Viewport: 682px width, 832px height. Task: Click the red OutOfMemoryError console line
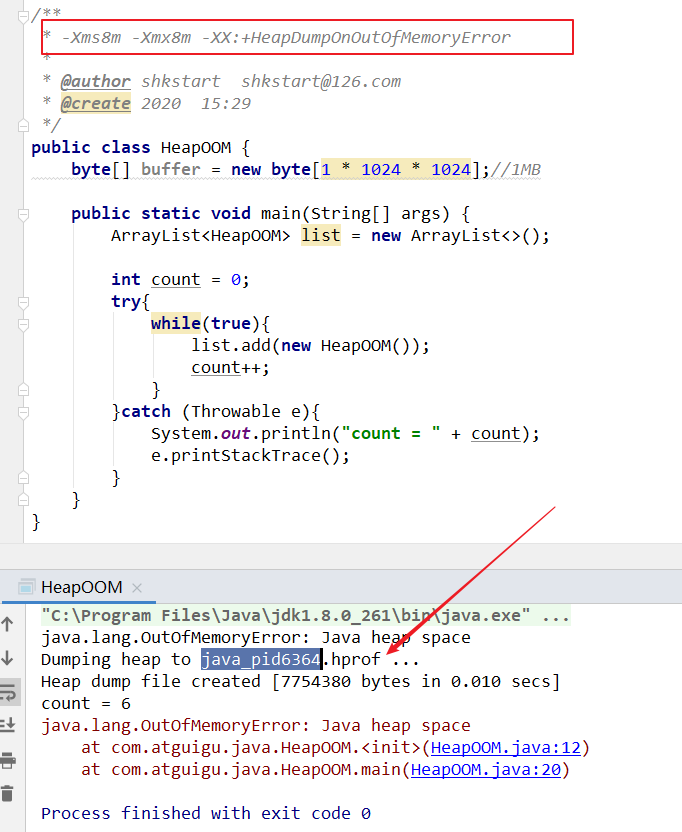coord(256,725)
